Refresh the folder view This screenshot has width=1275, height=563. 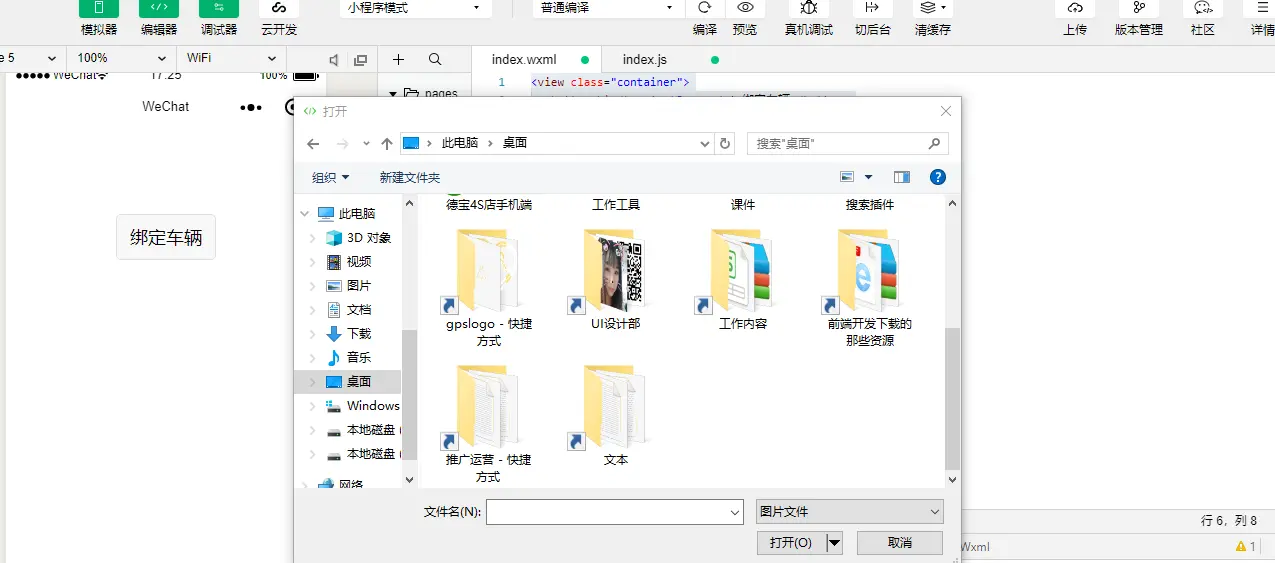(x=726, y=144)
